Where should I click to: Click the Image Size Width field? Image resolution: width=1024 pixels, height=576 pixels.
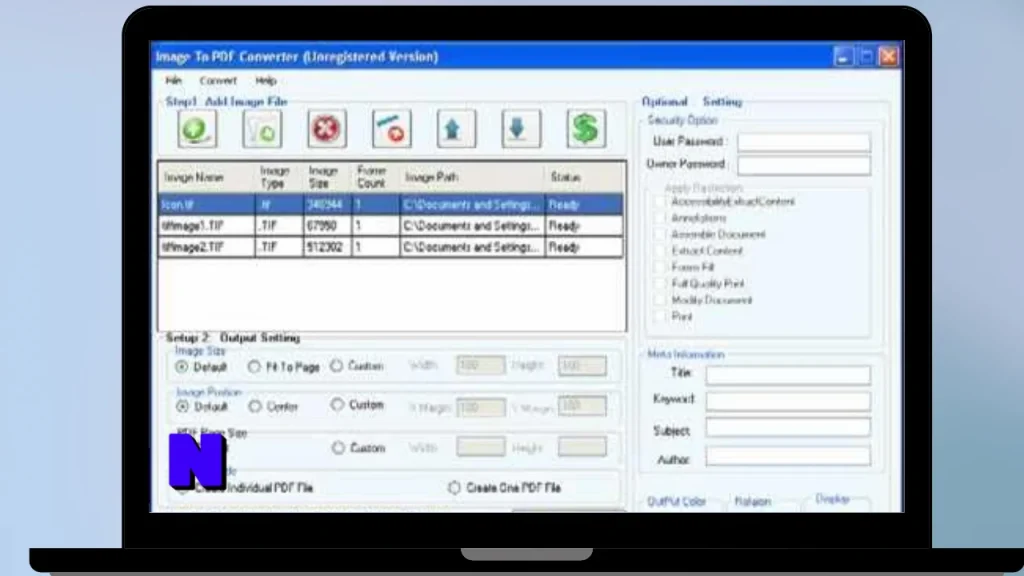click(481, 365)
